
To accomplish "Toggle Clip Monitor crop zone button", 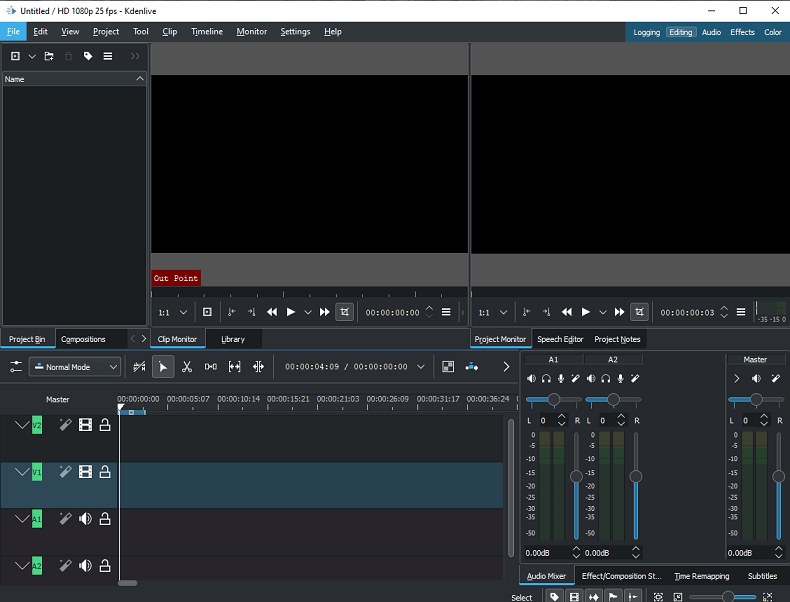I will tap(345, 312).
